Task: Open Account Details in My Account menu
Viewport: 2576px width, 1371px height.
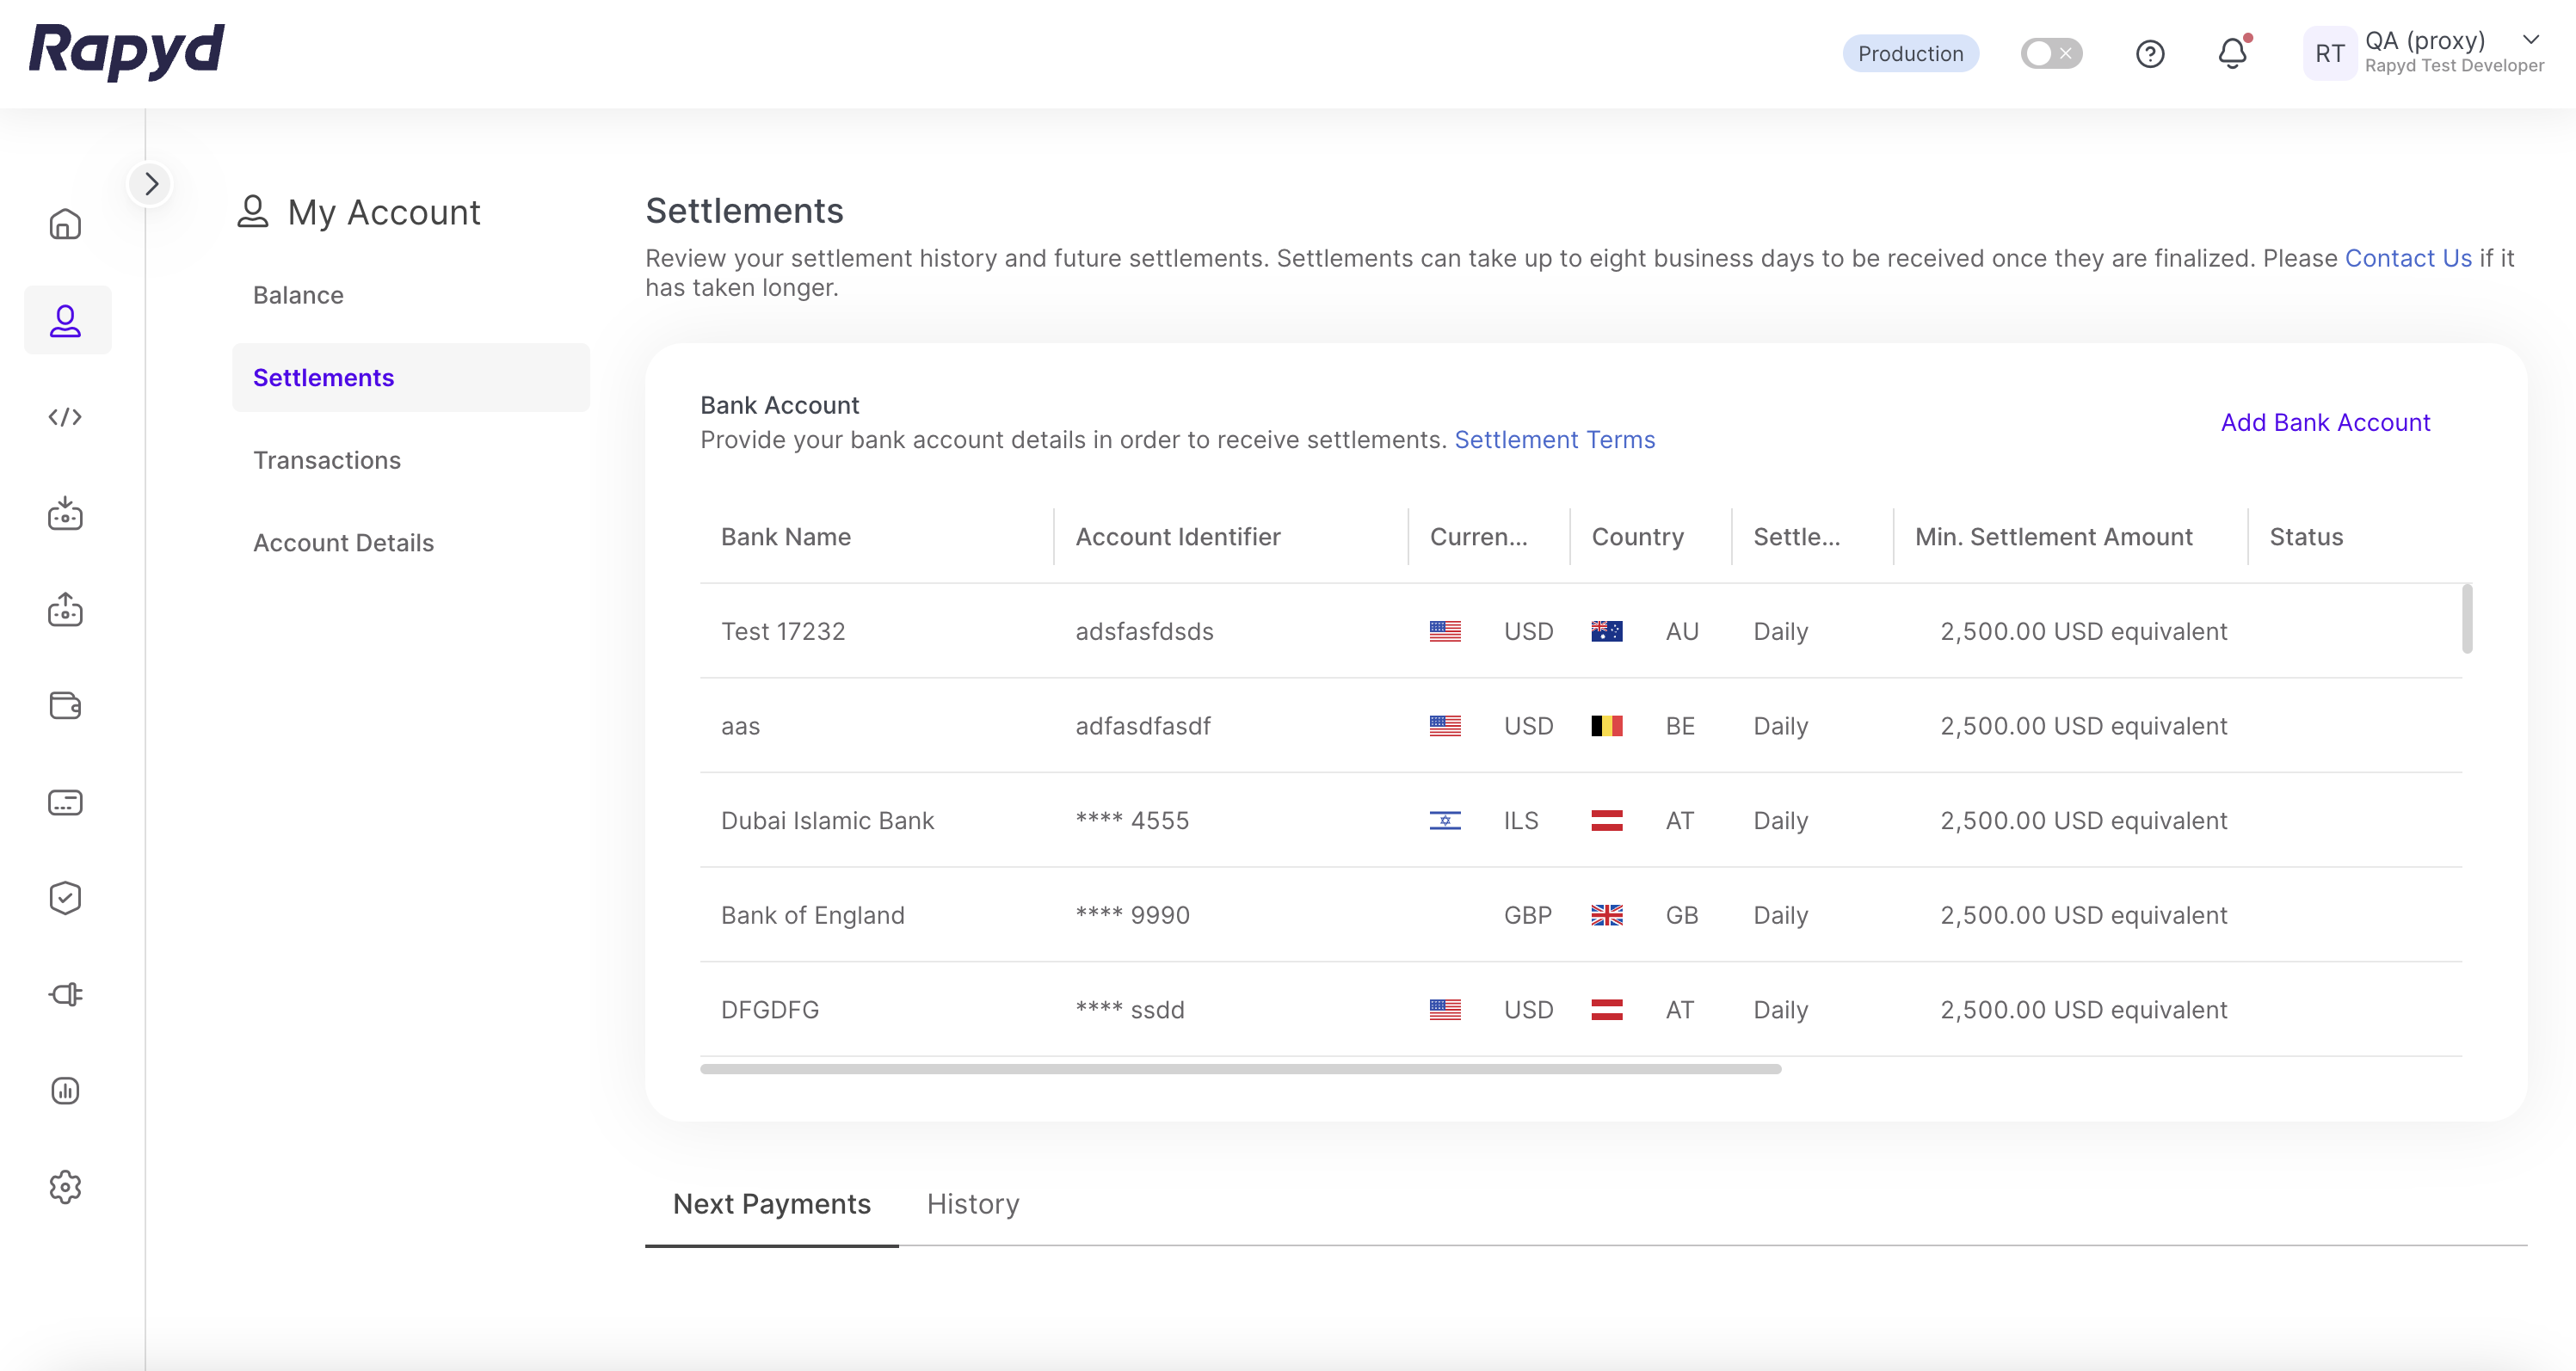Action: tap(343, 543)
